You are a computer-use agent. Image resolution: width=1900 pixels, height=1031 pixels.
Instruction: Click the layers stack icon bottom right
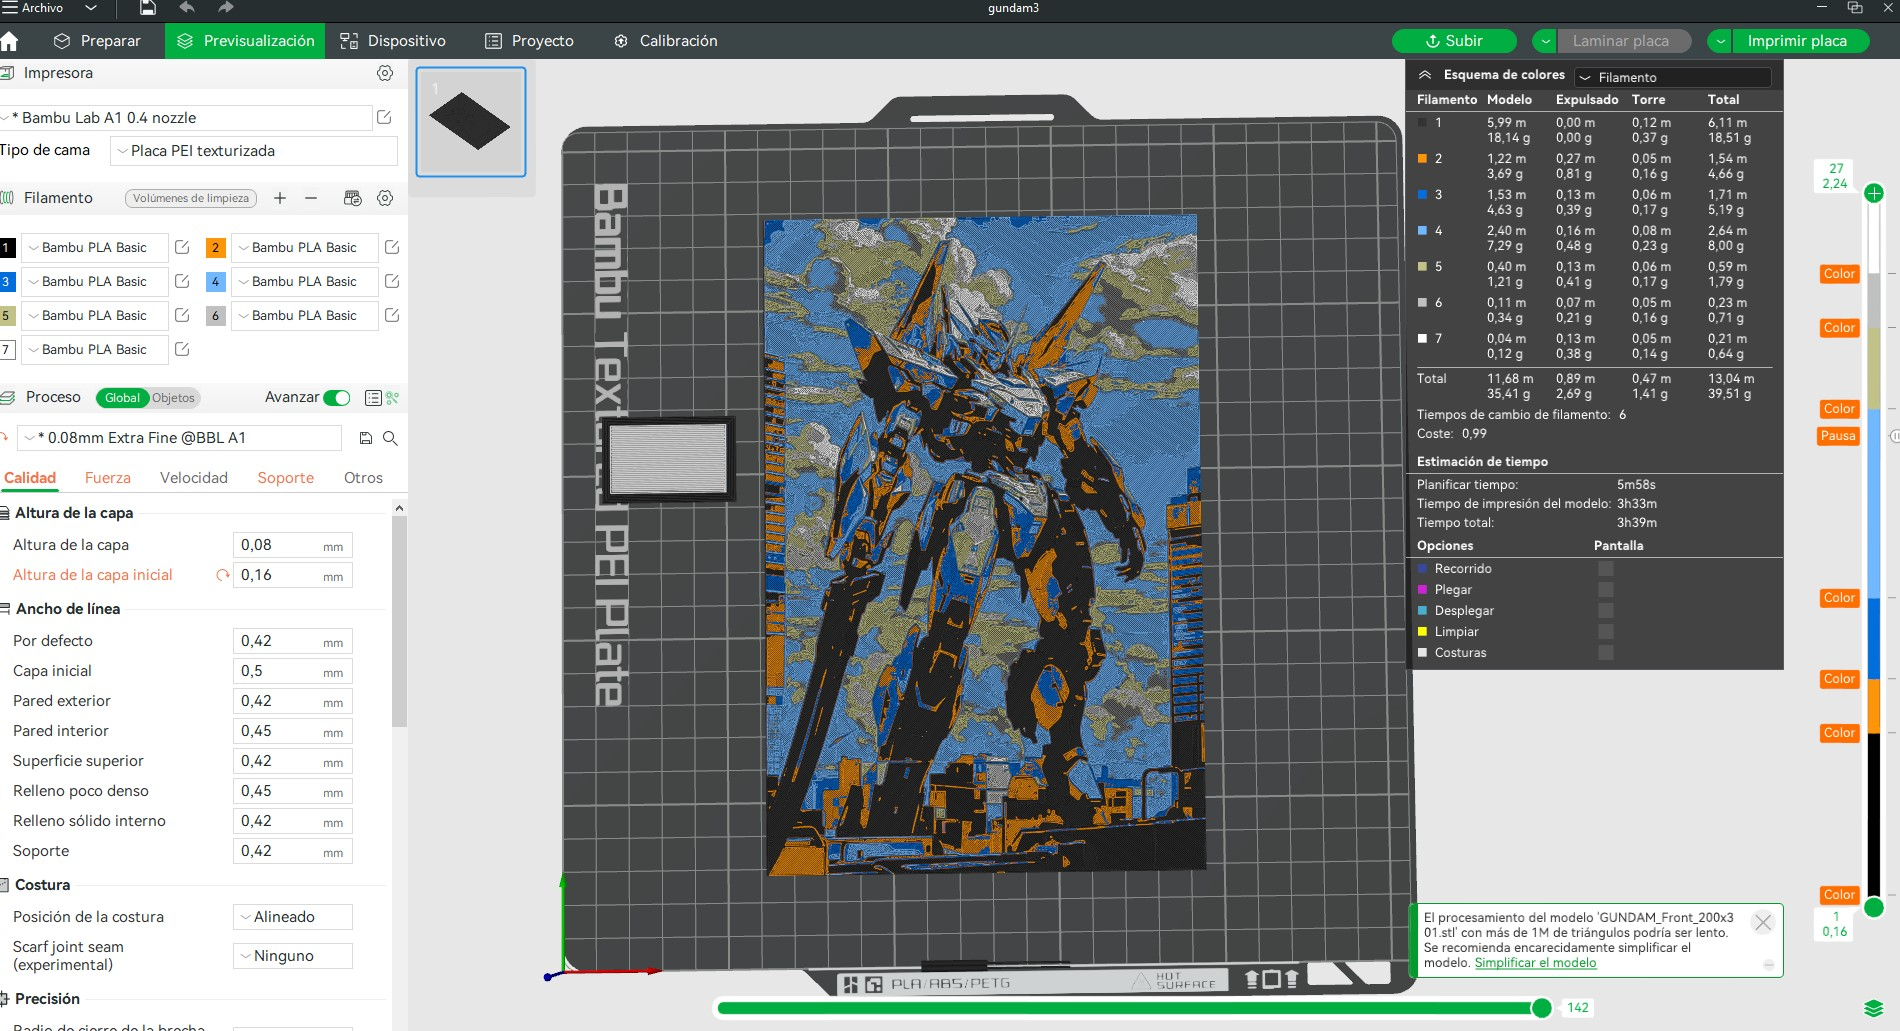pos(1873,1007)
